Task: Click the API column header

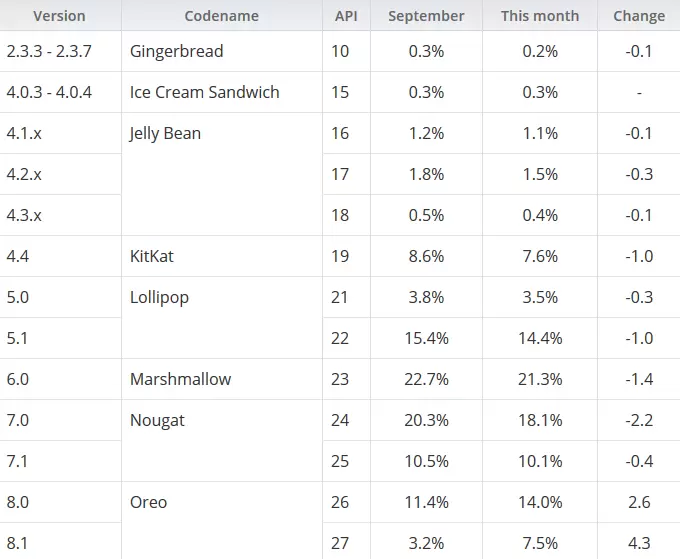Action: tap(346, 16)
